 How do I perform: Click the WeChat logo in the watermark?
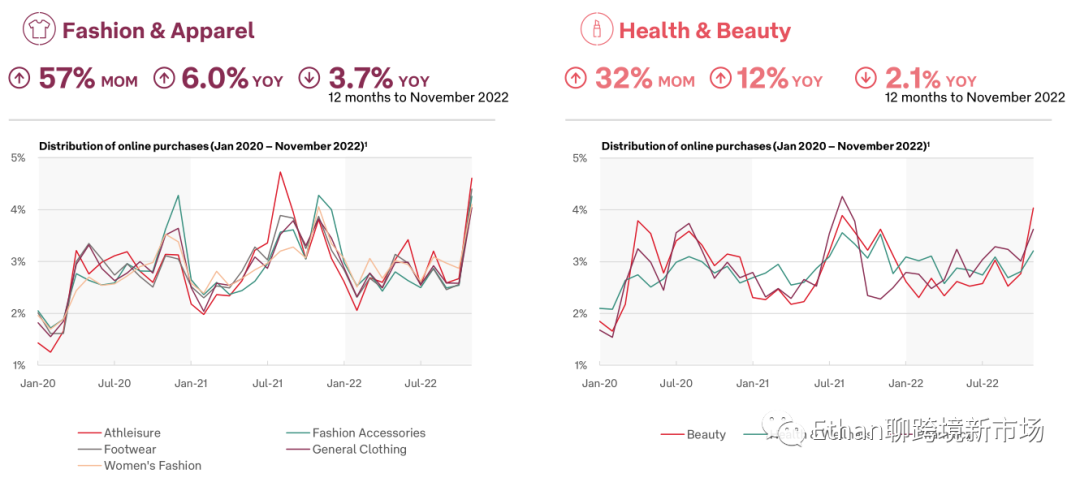coord(790,432)
